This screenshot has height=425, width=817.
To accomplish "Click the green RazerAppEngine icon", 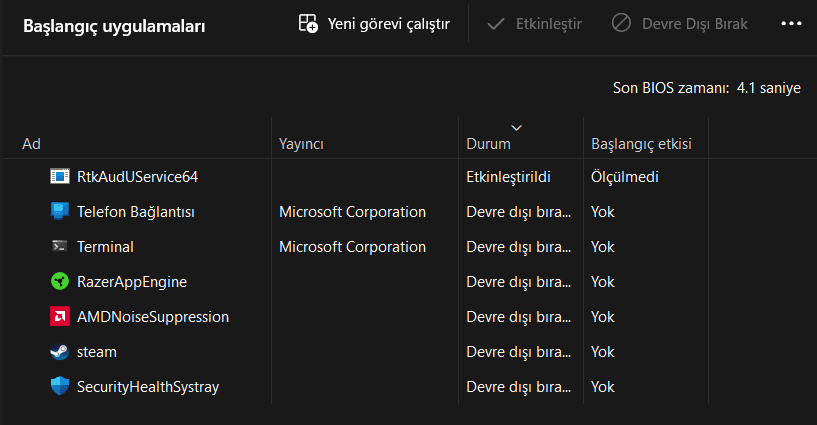I will click(60, 282).
